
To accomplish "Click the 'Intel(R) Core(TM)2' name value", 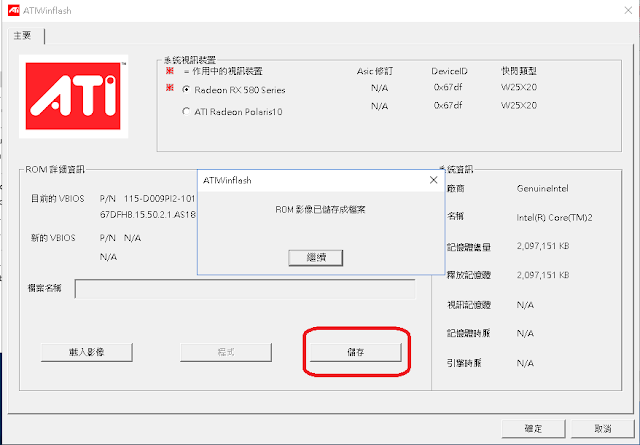I will pos(554,218).
